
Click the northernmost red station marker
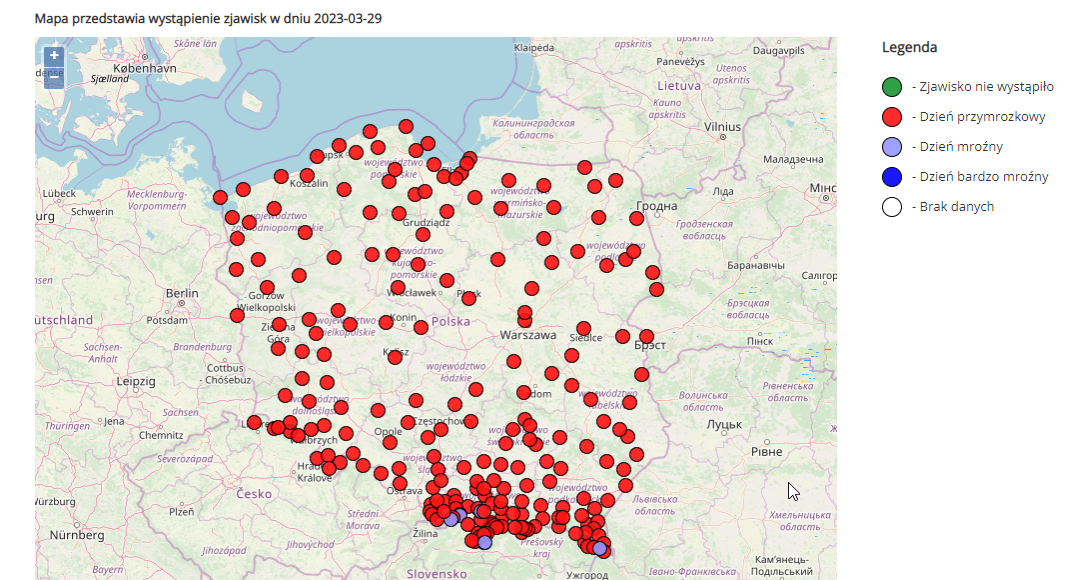coord(406,126)
